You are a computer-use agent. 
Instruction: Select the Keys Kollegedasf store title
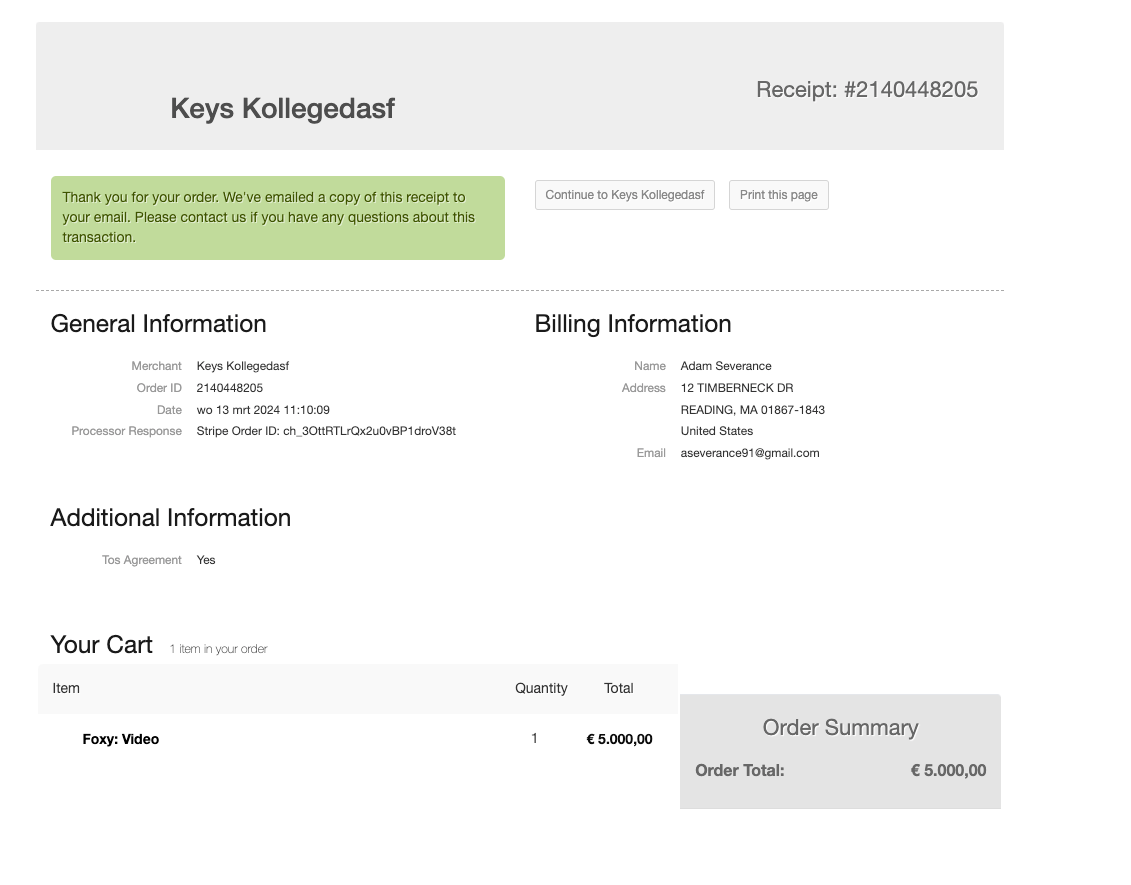tap(282, 109)
